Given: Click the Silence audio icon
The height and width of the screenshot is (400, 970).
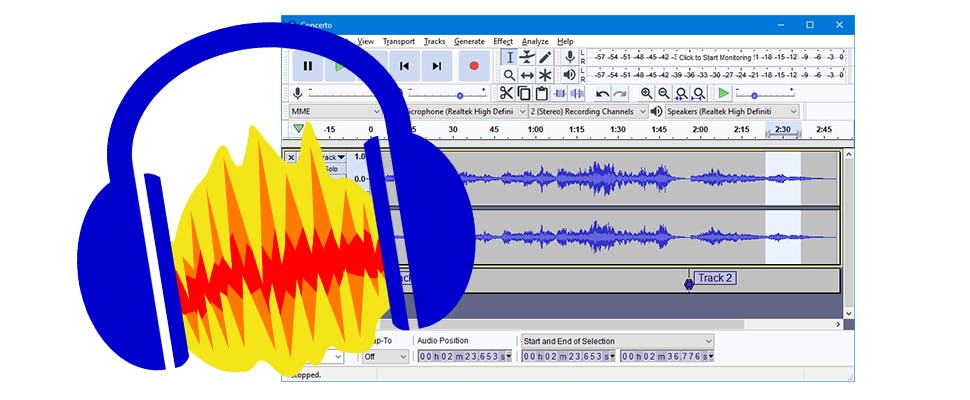Looking at the screenshot, I should (577, 93).
